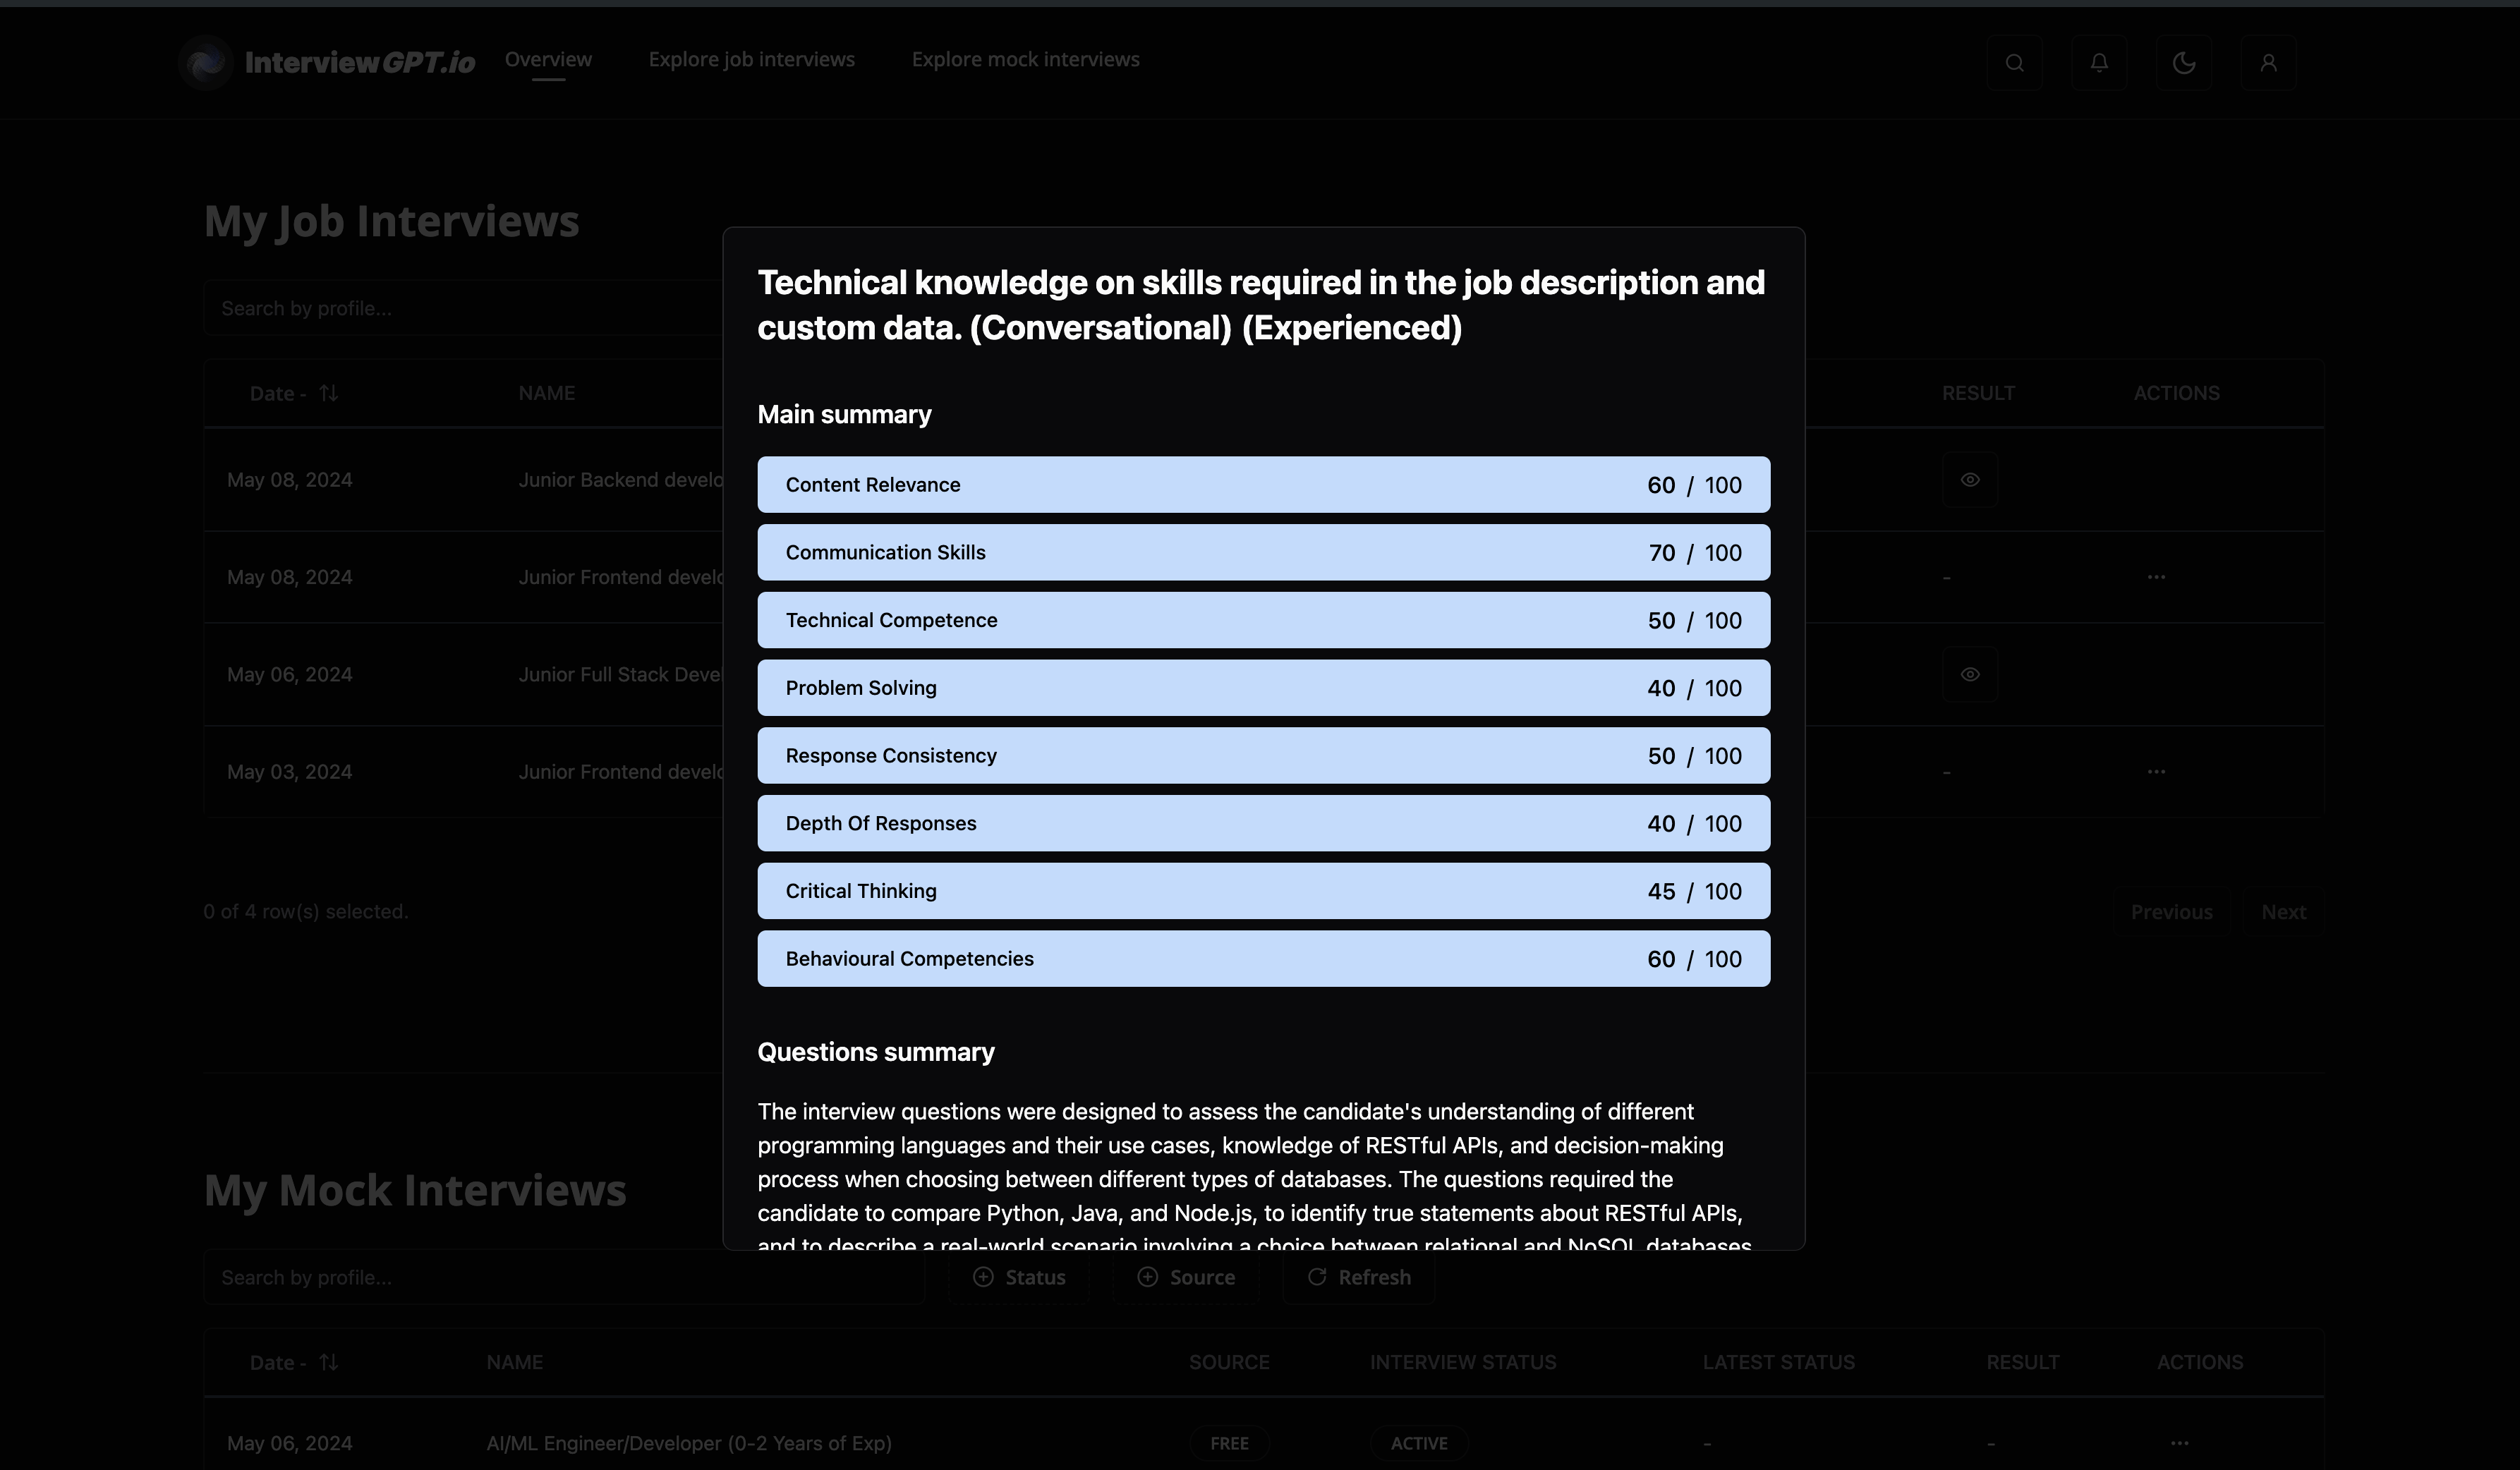
Task: Go to Explore mock interviews tab
Action: [1025, 59]
